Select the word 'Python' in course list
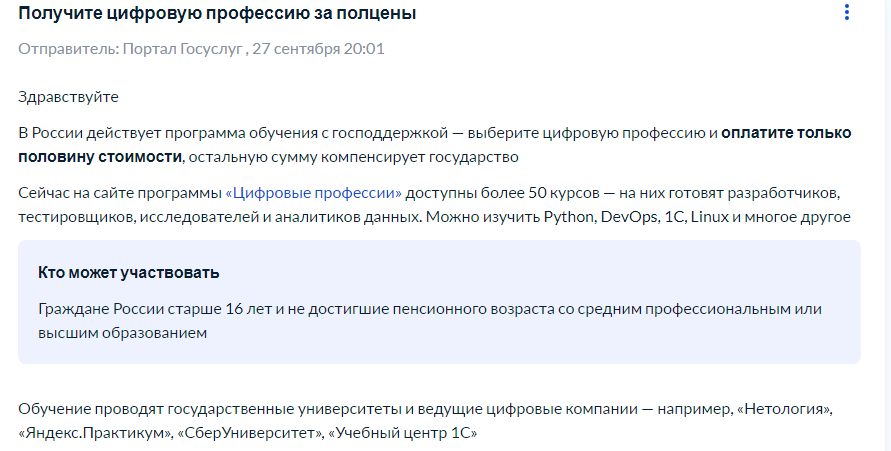This screenshot has height=451, width=891. pyautogui.click(x=568, y=217)
